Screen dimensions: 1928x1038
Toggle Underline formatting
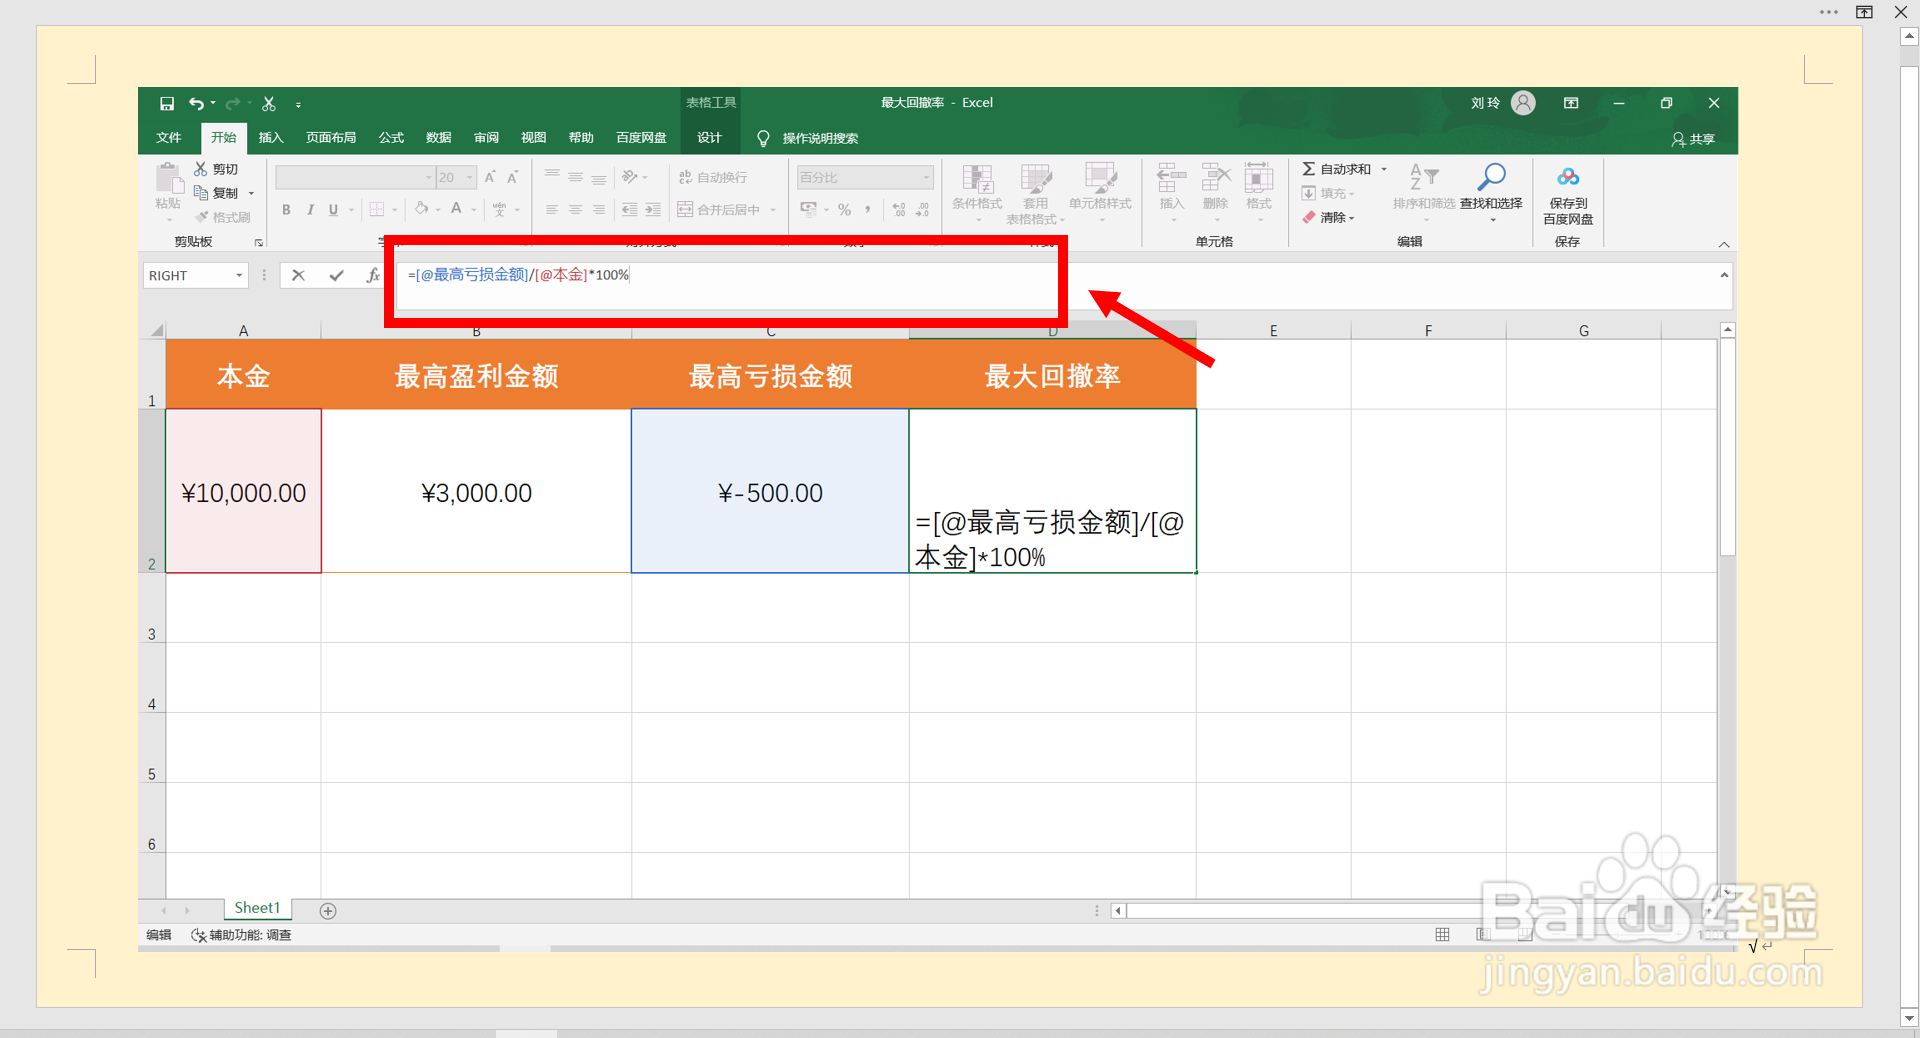(333, 210)
